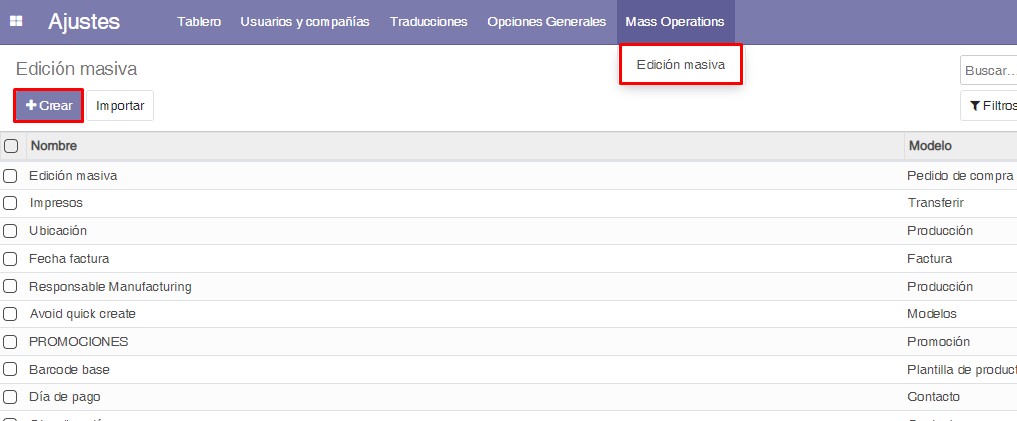Viewport: 1017px width, 421px height.
Task: Open Usuarios y compañías menu
Action: [x=305, y=22]
